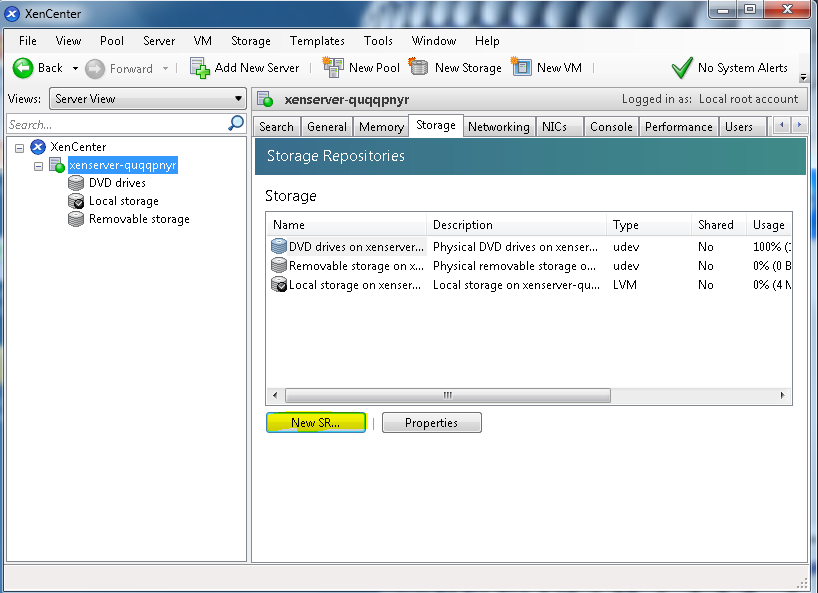
Task: Click the DVD drives disk icon in tree
Action: pos(76,183)
